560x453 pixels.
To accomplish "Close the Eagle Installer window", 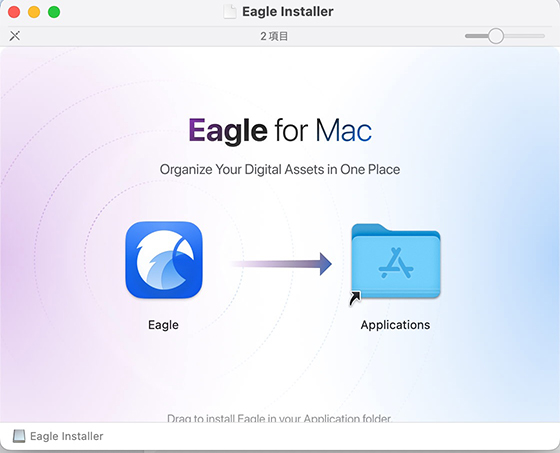I will [x=14, y=12].
